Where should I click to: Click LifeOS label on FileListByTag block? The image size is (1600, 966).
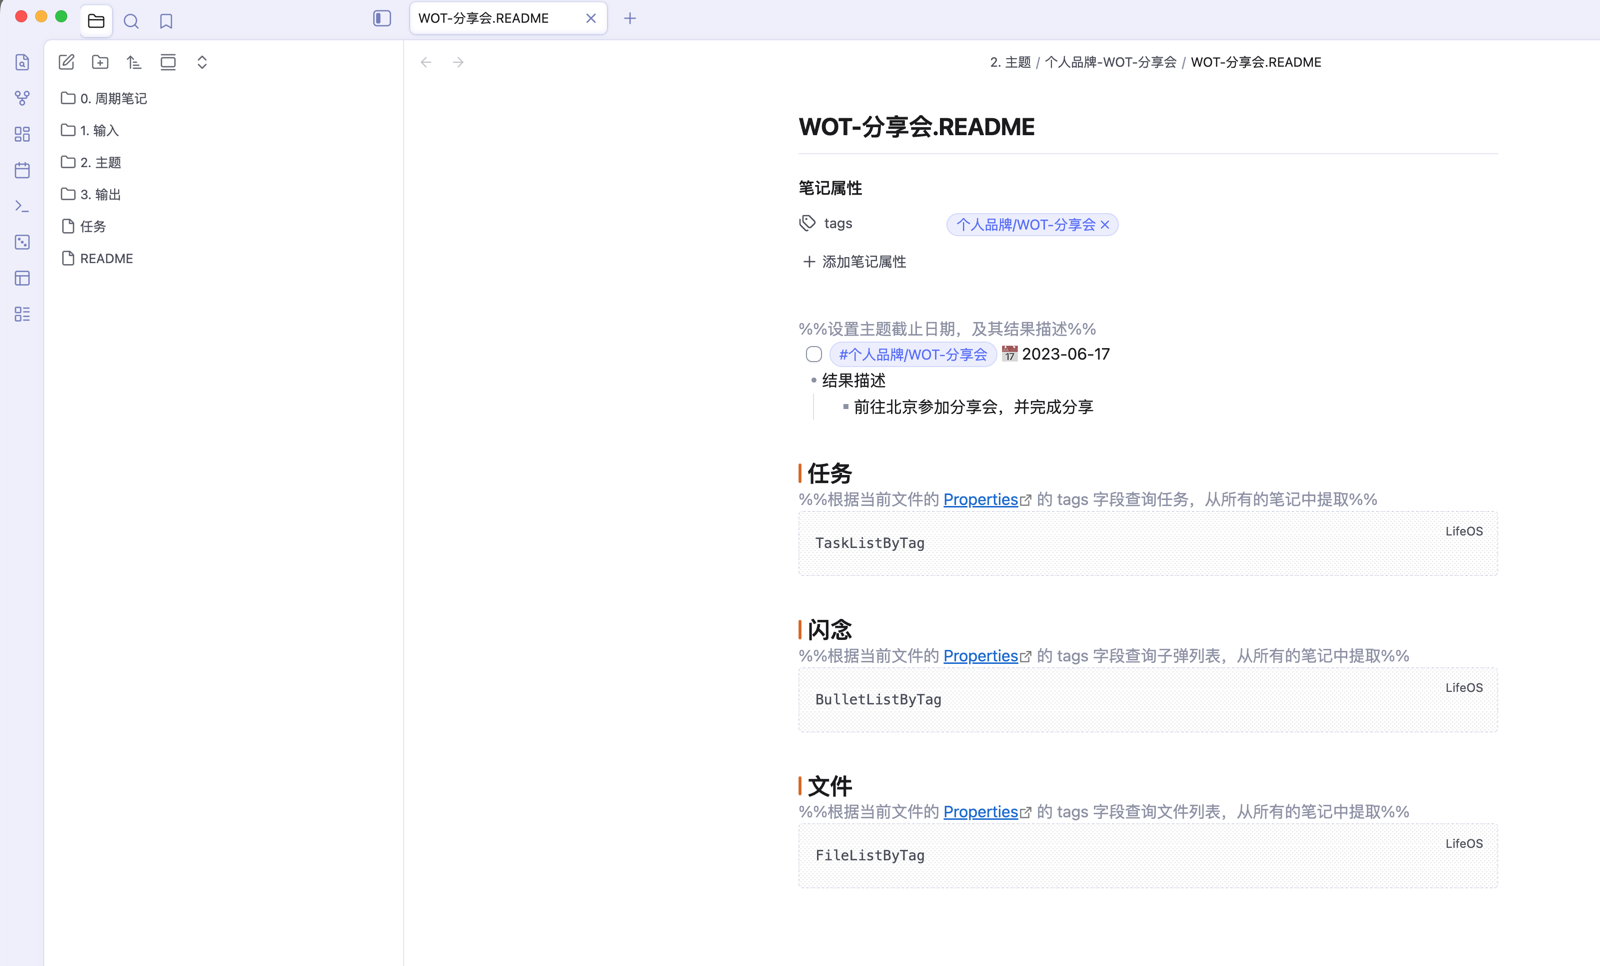pos(1464,844)
